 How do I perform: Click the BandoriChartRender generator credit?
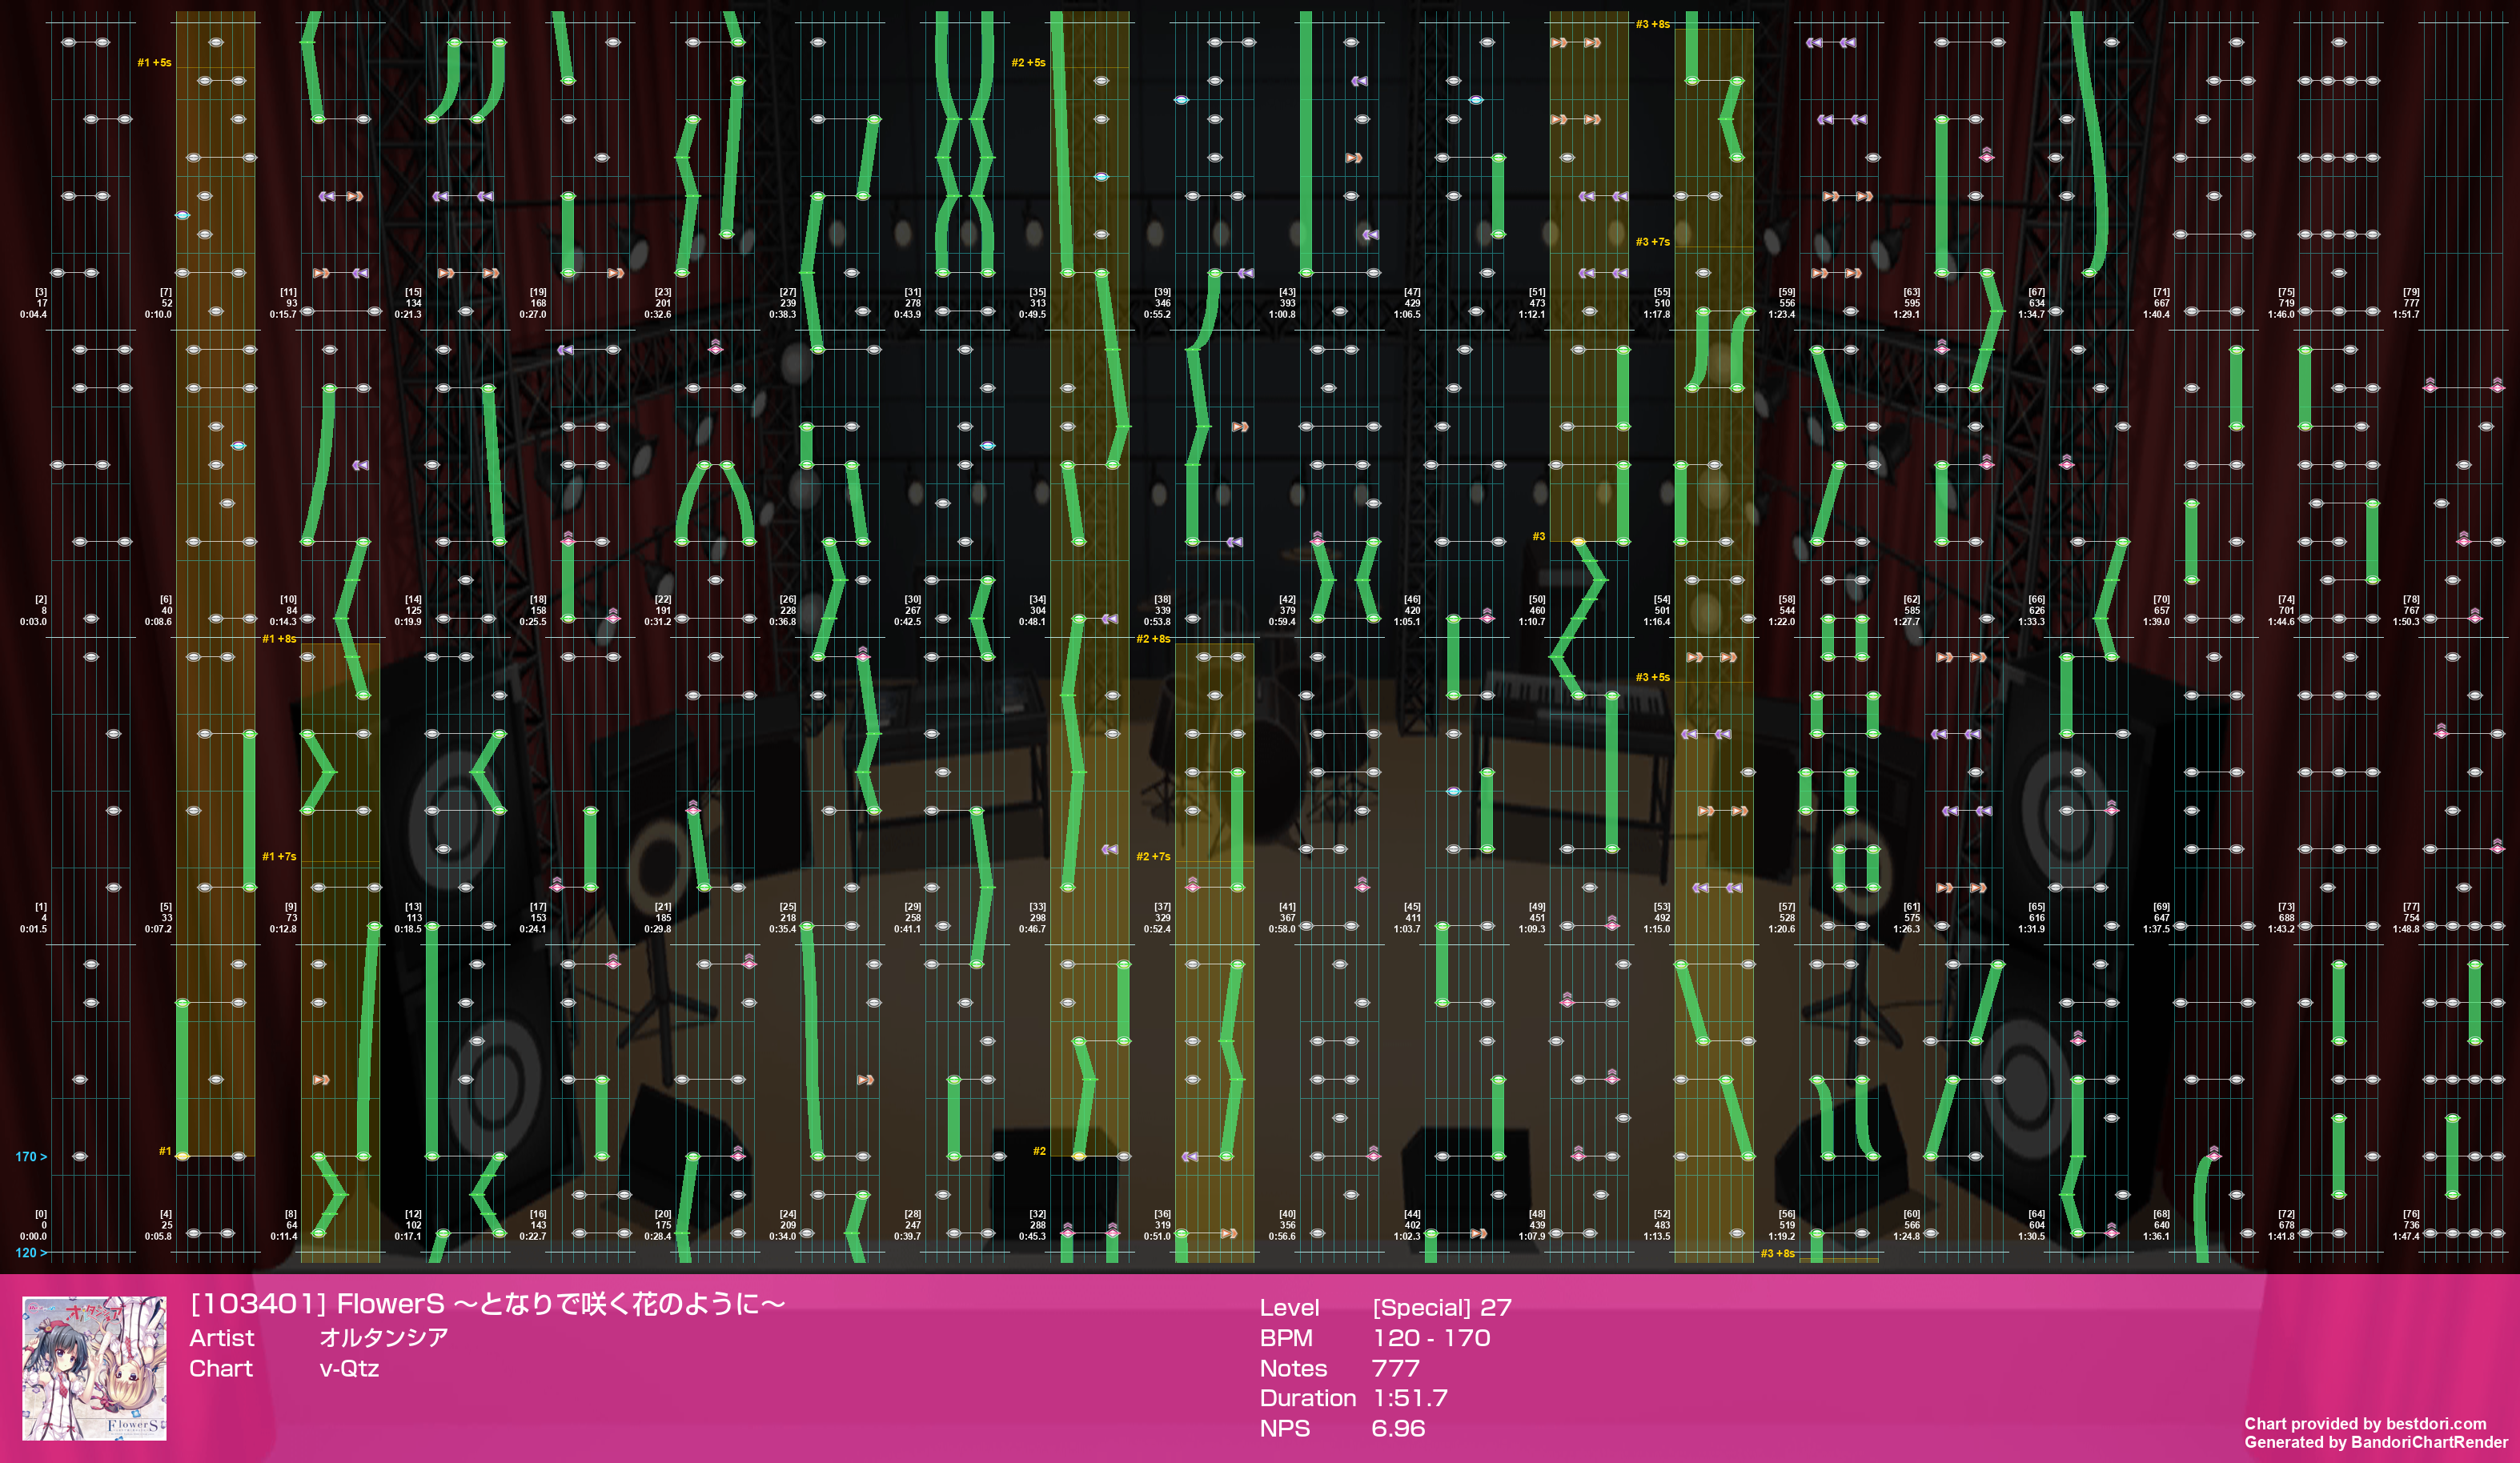[2375, 1442]
